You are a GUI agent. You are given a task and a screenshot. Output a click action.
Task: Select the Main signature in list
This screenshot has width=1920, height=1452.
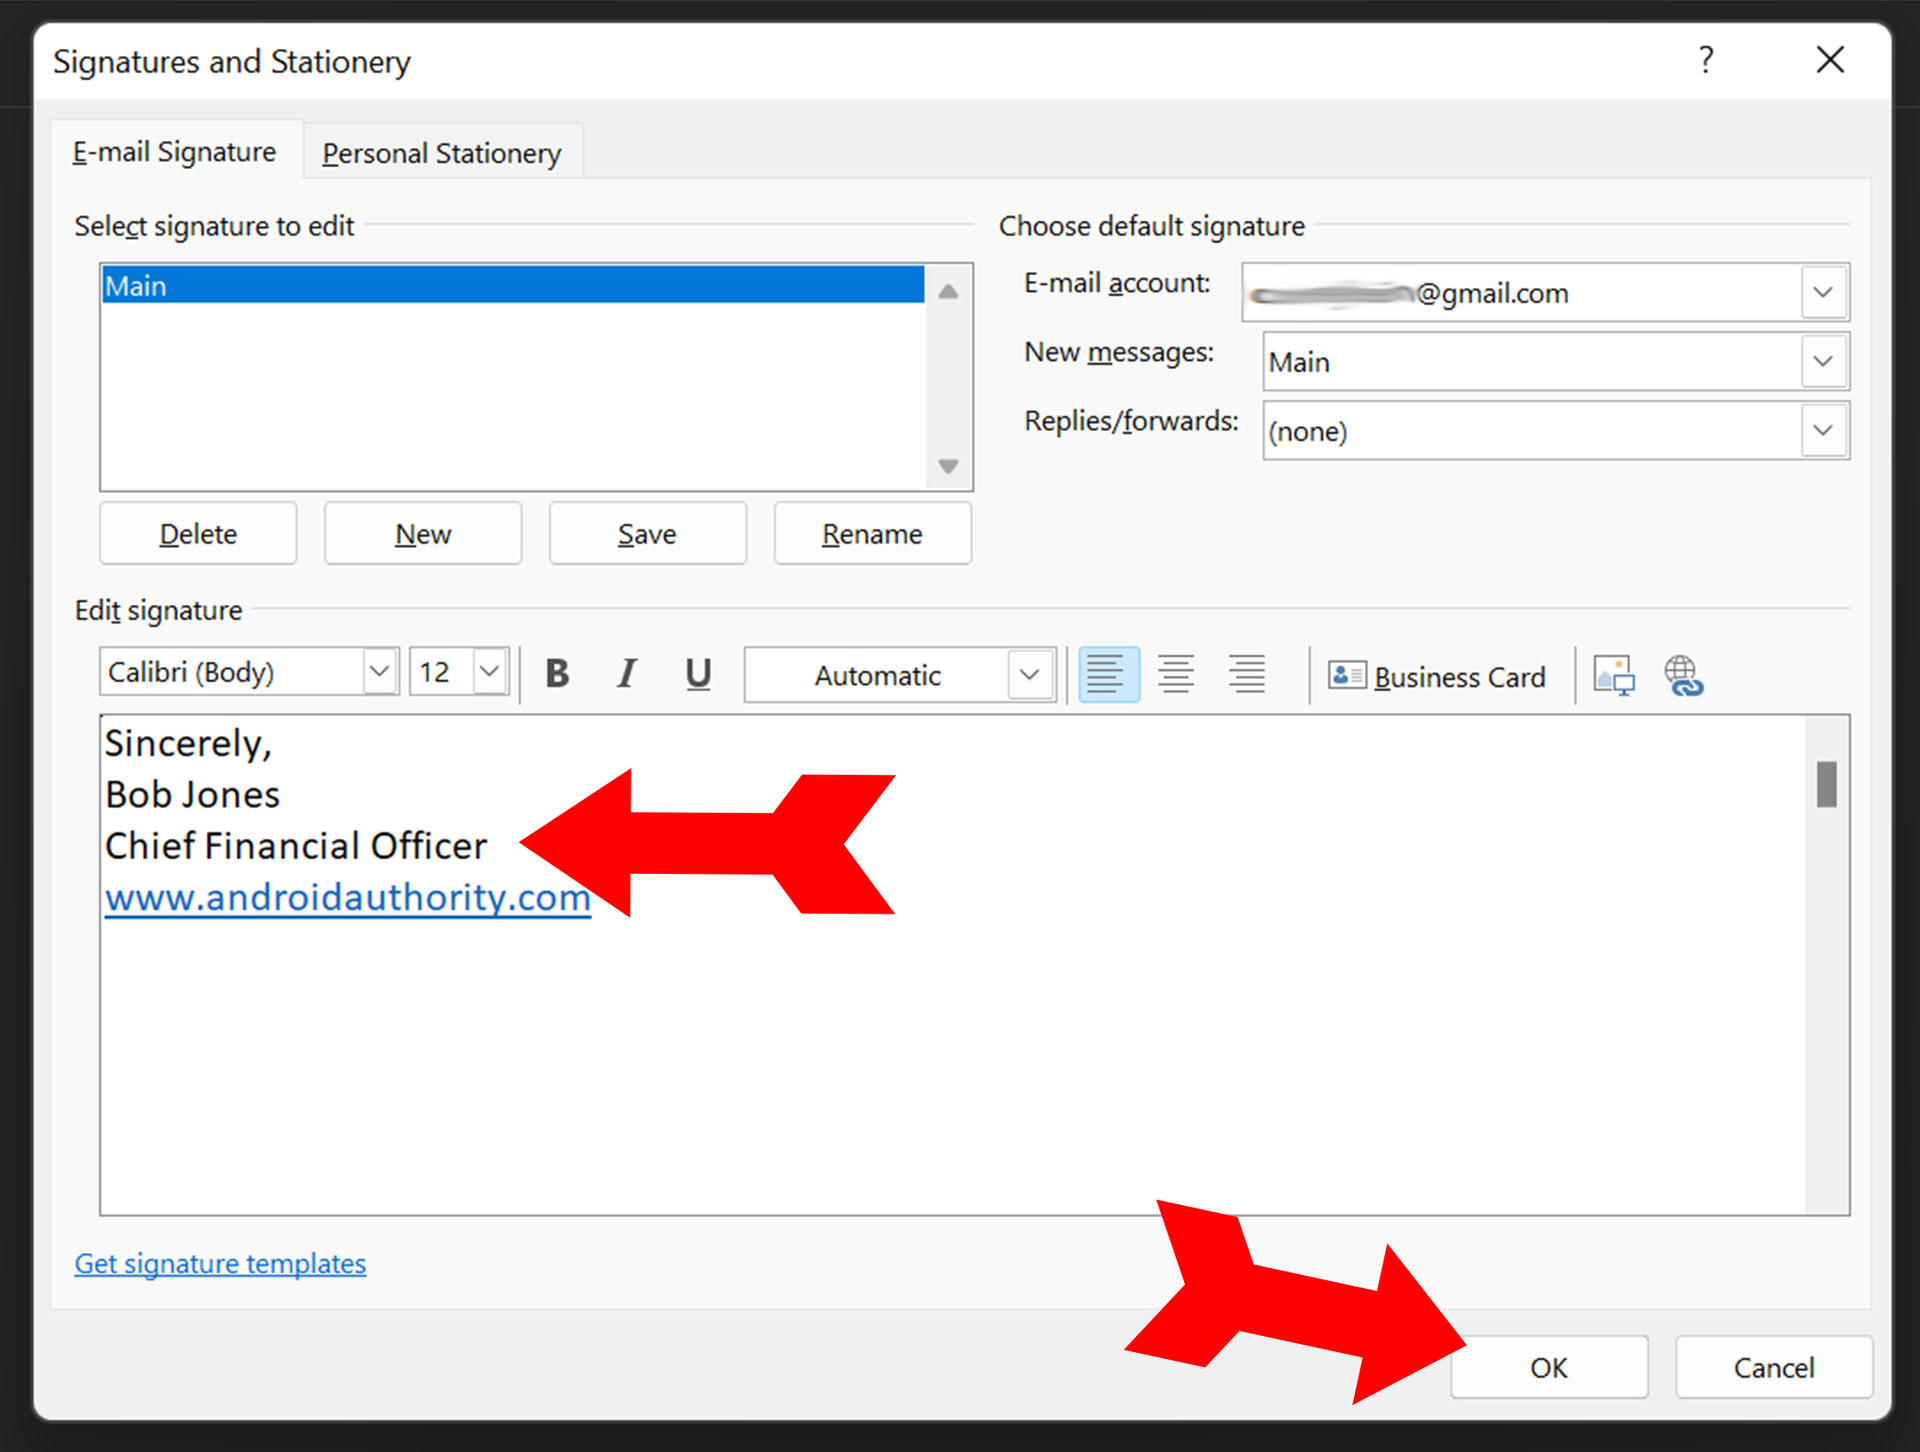(510, 286)
